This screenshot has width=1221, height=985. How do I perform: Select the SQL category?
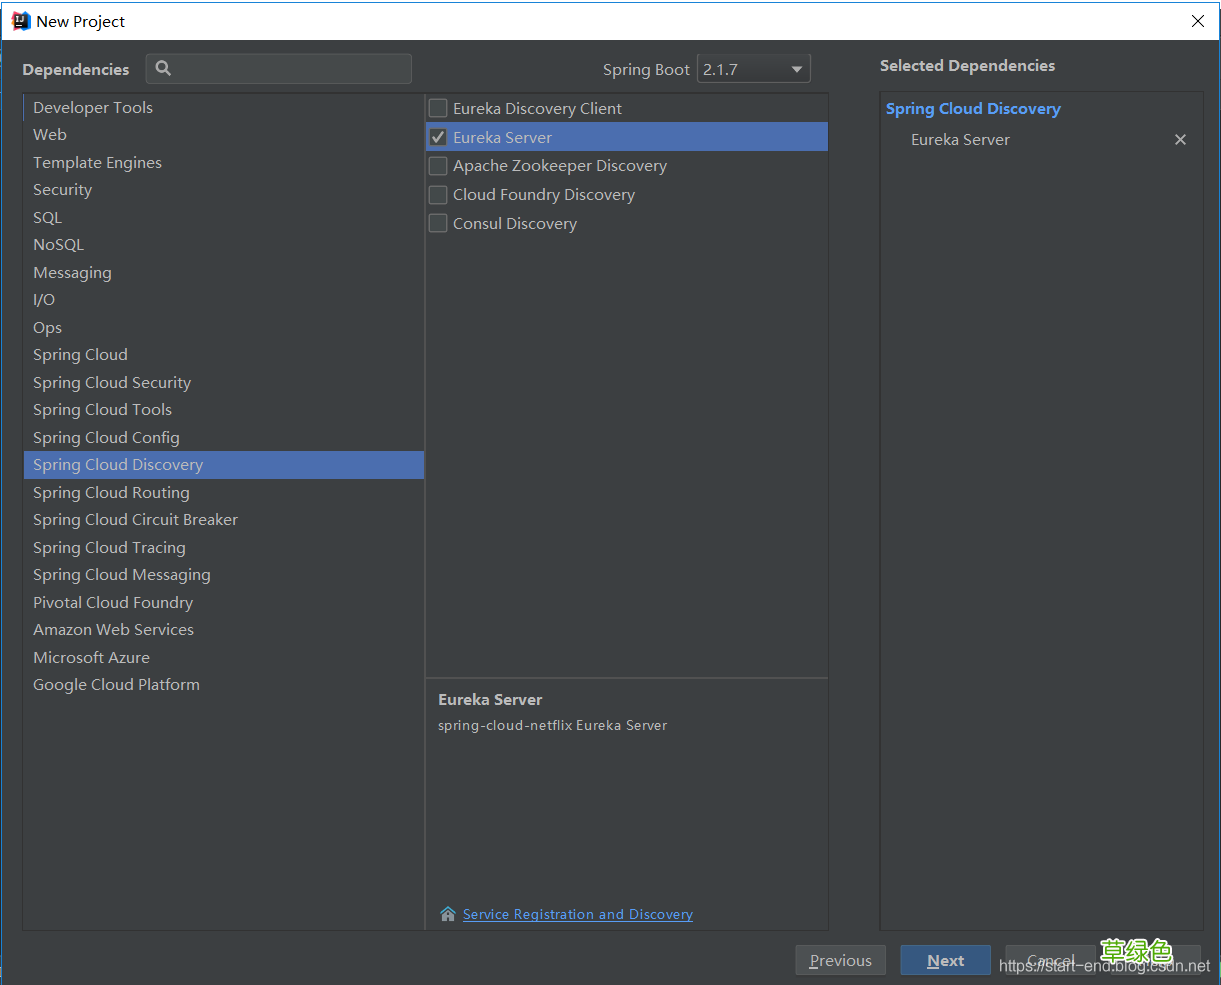224,218
